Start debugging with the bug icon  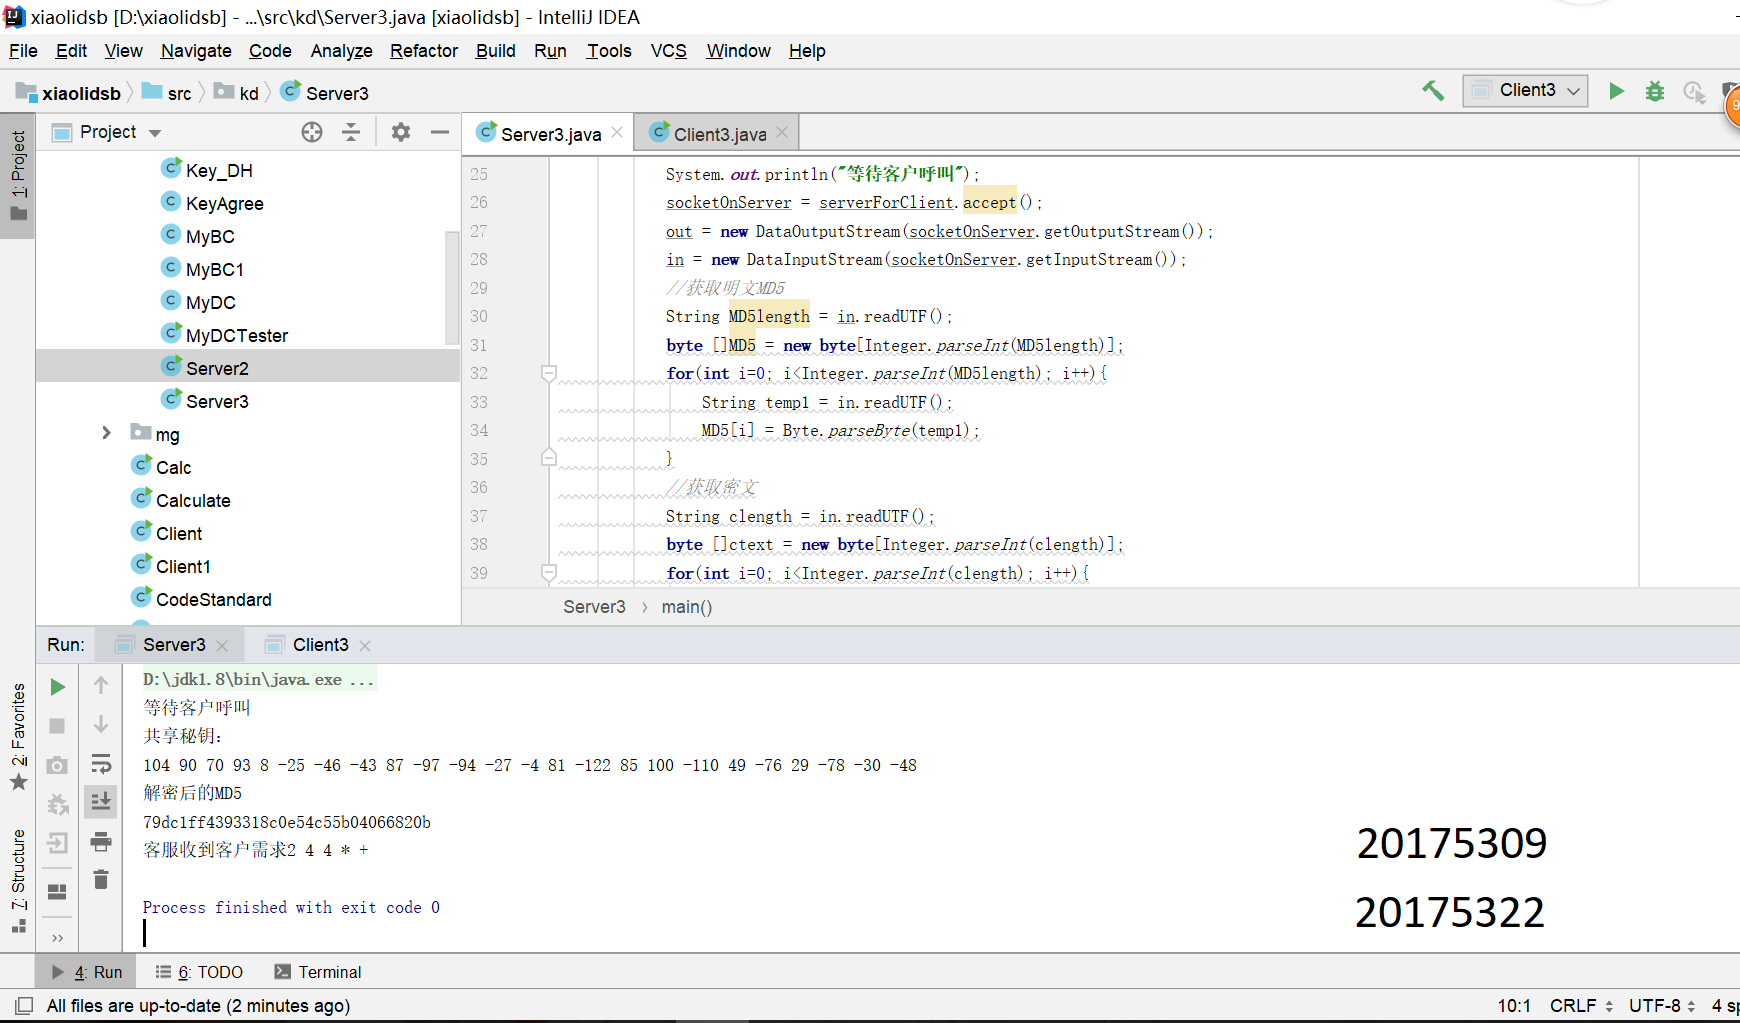click(1655, 91)
